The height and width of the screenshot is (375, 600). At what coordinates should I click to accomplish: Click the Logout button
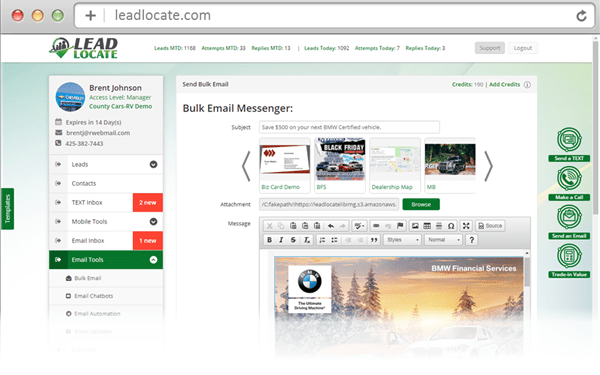tap(523, 48)
